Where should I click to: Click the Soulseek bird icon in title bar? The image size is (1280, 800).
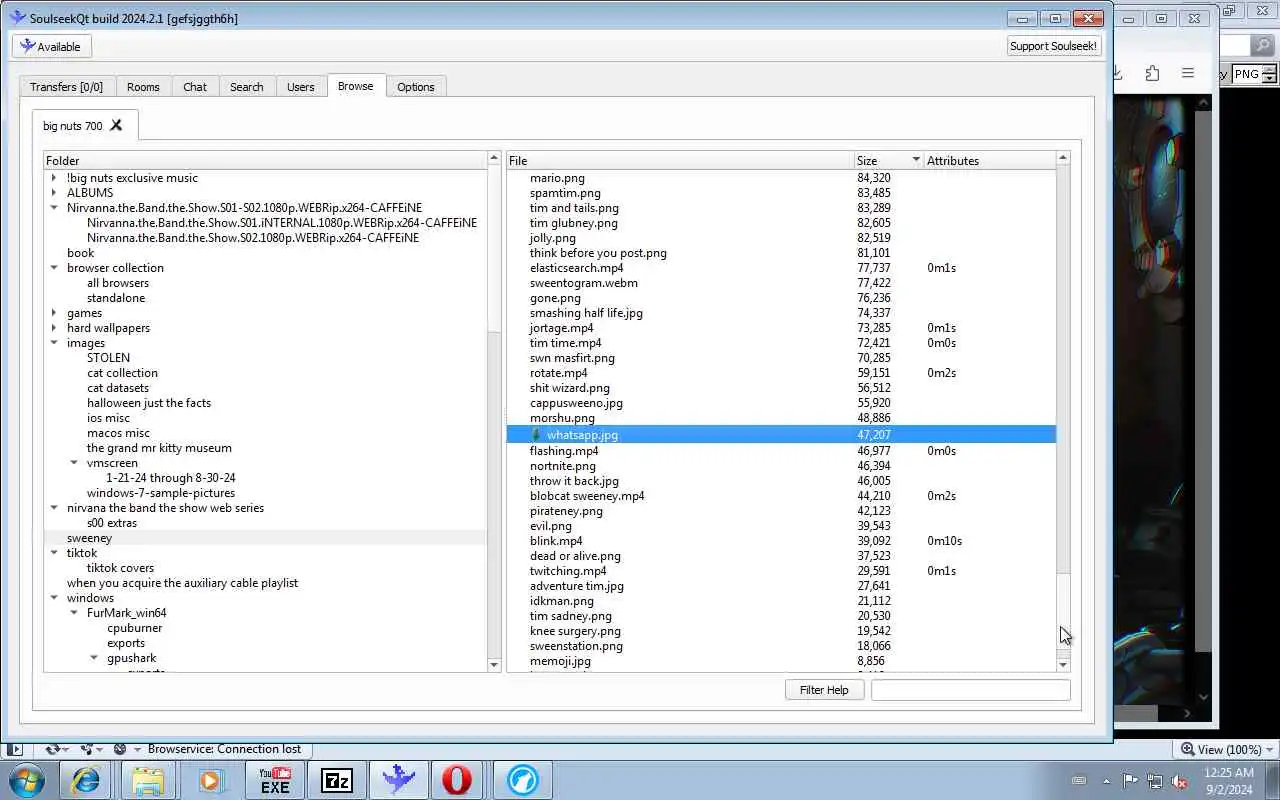click(x=17, y=17)
